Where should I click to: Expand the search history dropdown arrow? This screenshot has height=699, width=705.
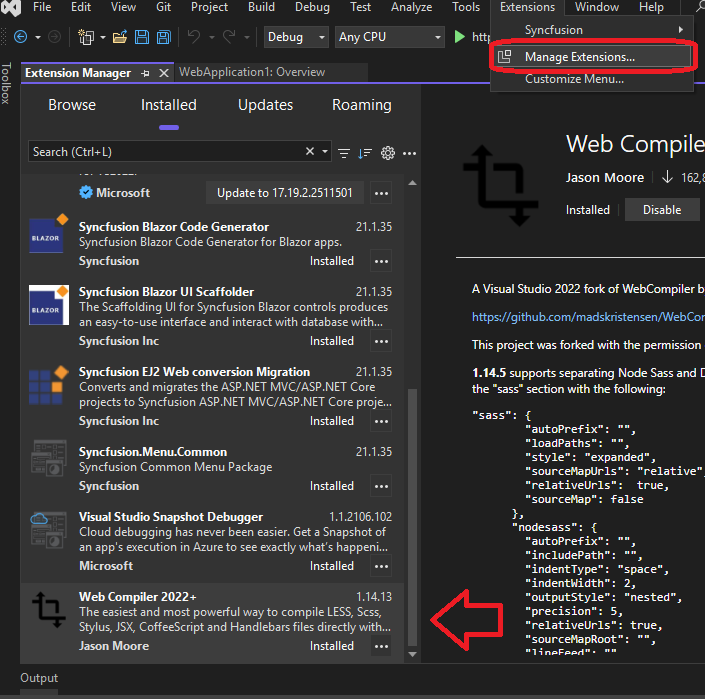[x=325, y=151]
